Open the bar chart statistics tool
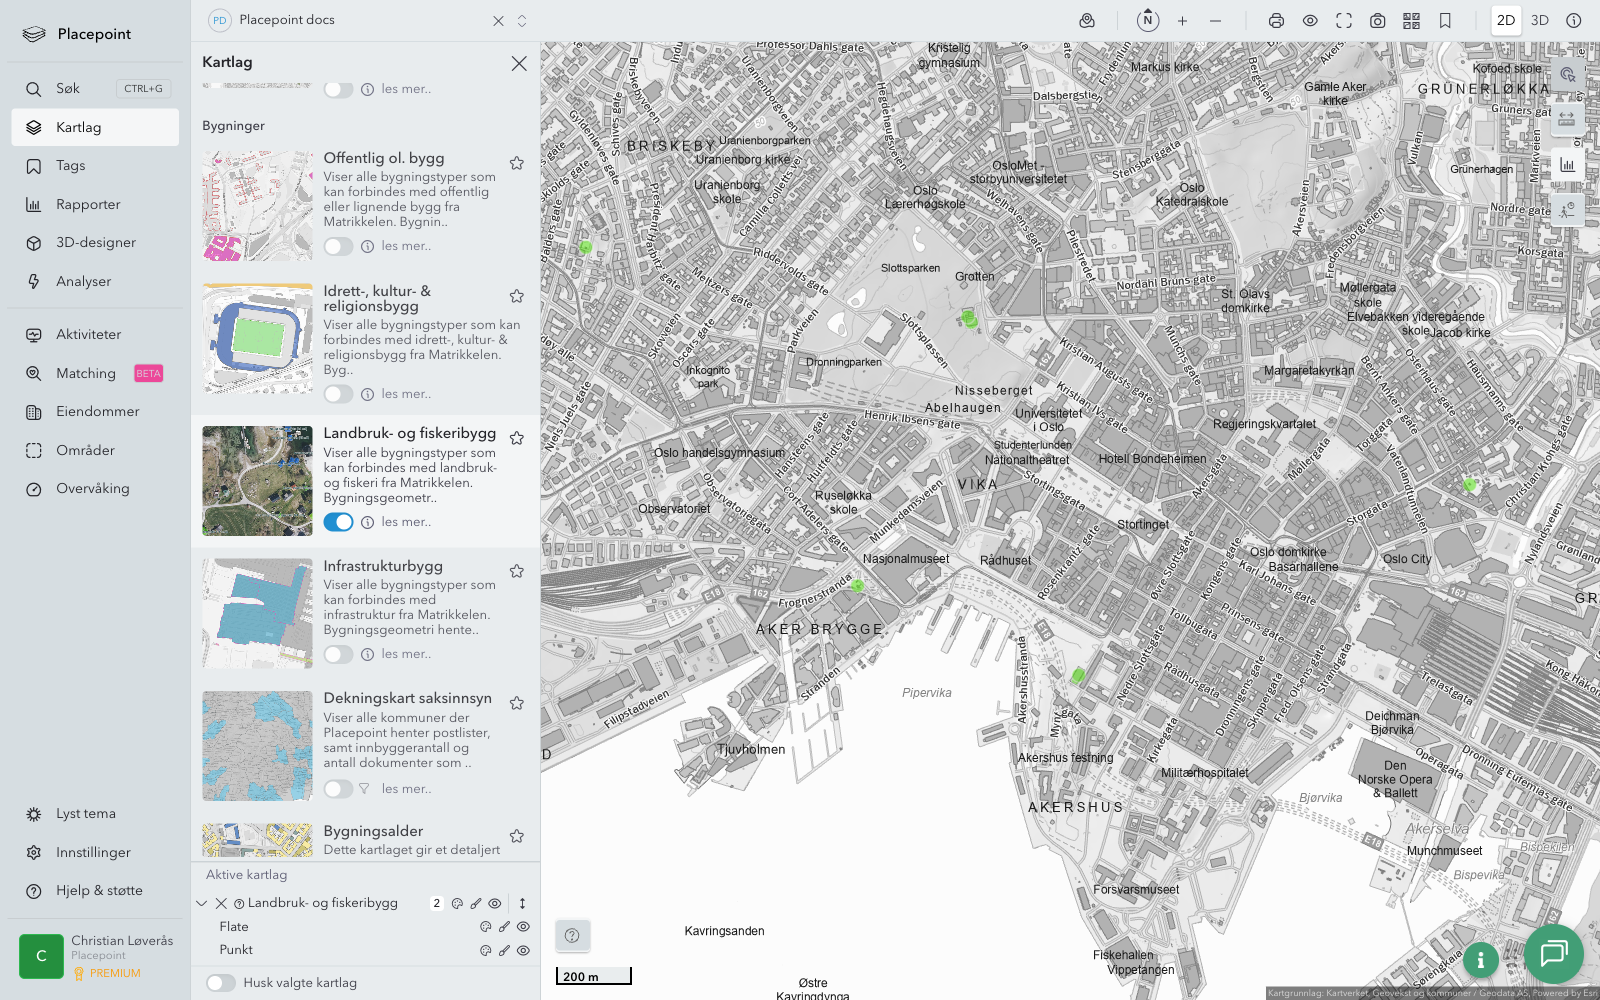1600x1000 pixels. 1566,165
